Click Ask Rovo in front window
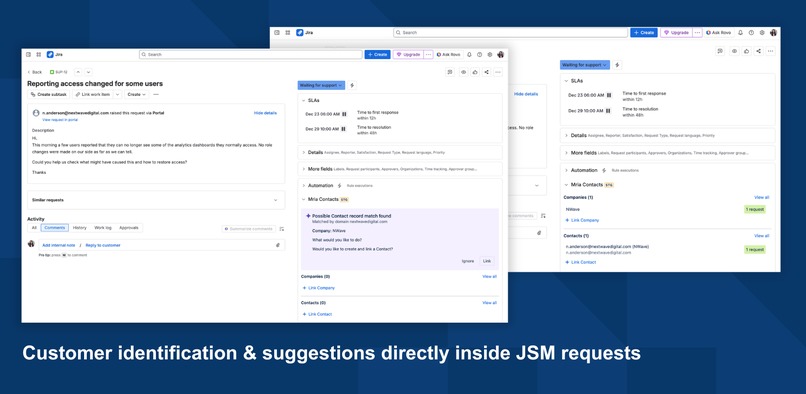806x394 pixels. 449,55
